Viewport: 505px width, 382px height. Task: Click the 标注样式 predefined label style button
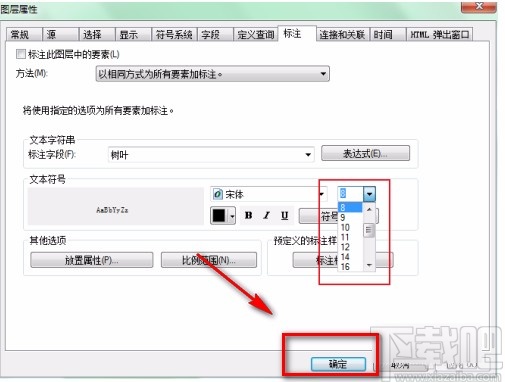click(x=315, y=260)
